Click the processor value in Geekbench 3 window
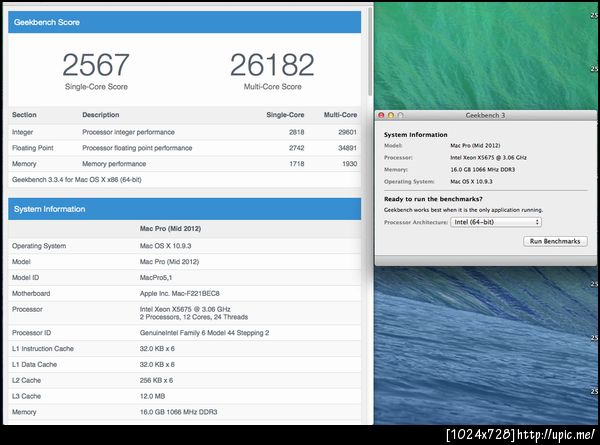The height and width of the screenshot is (445, 600). [488, 158]
